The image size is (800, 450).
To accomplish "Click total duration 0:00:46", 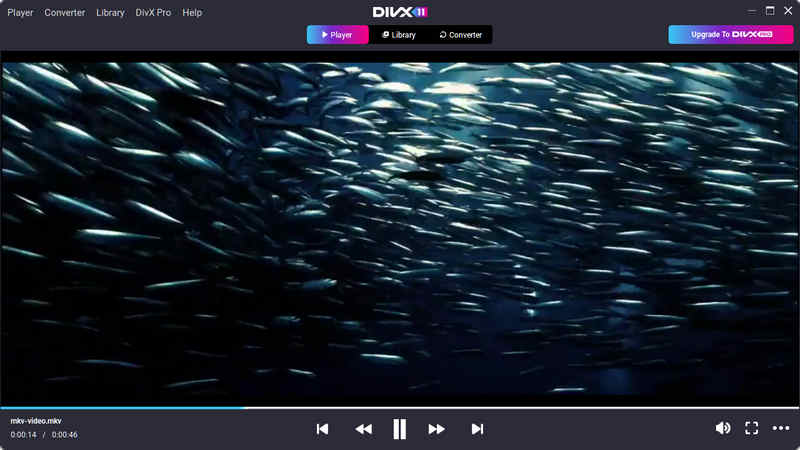I will click(64, 435).
